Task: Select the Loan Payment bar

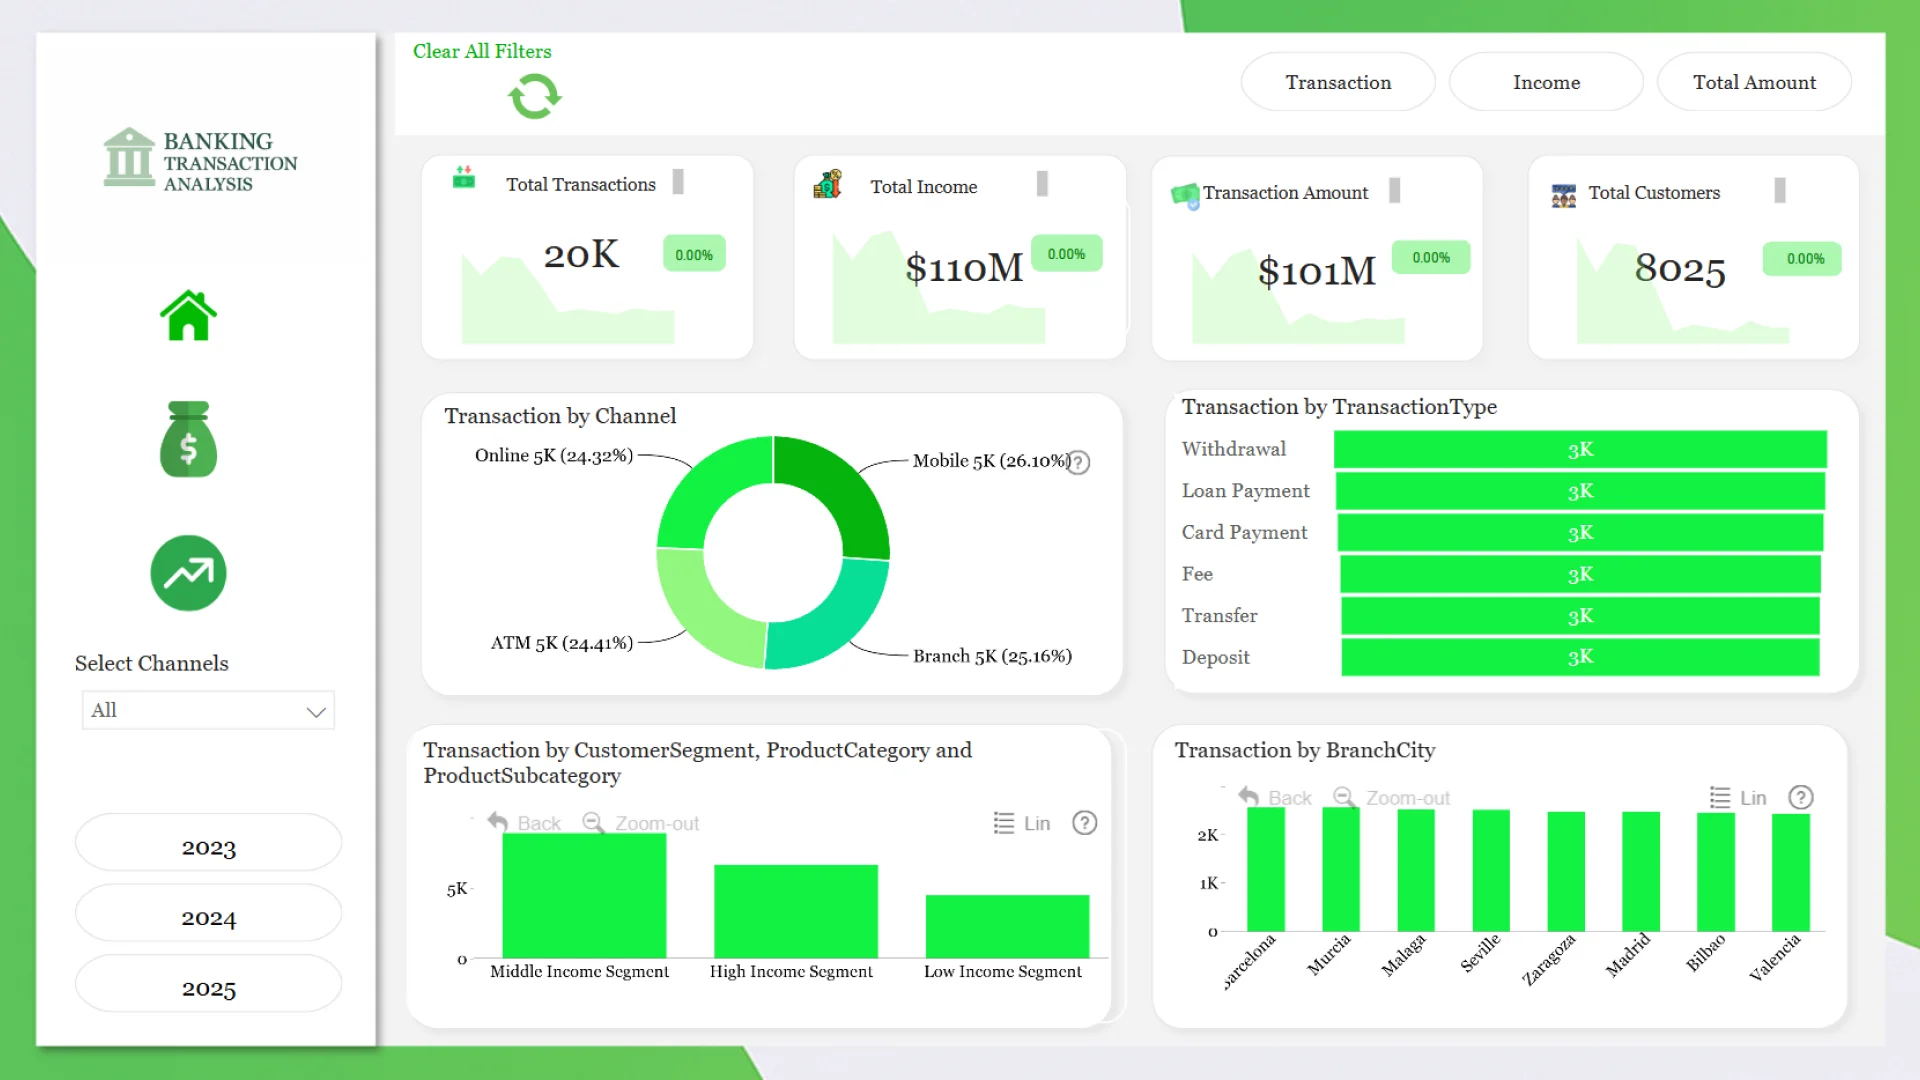Action: coord(1580,491)
